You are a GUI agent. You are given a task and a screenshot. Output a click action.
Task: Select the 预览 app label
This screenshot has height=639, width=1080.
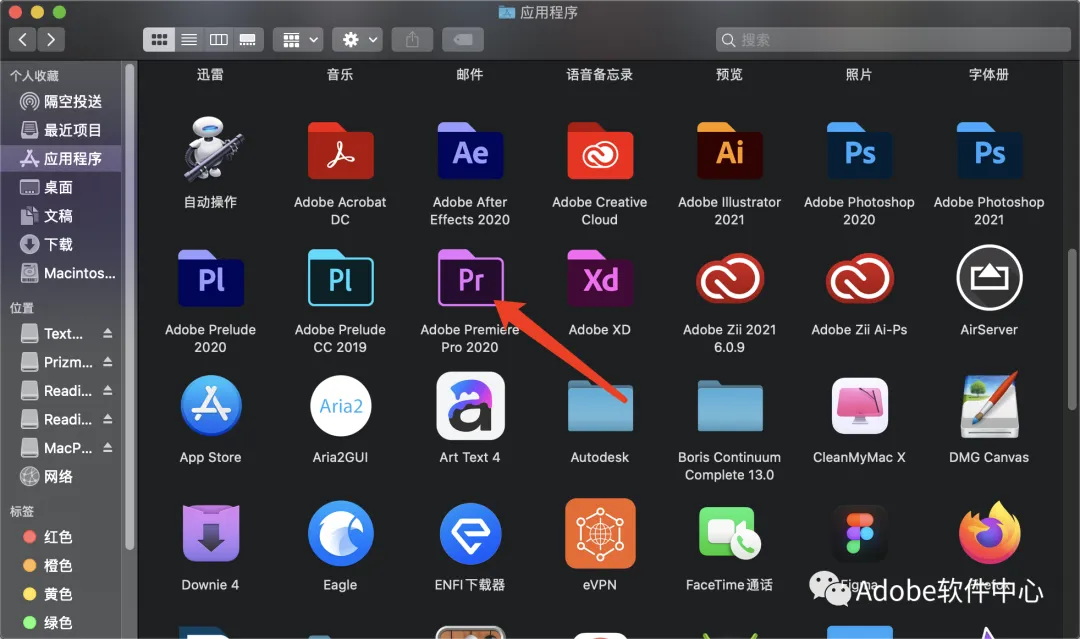pos(729,74)
